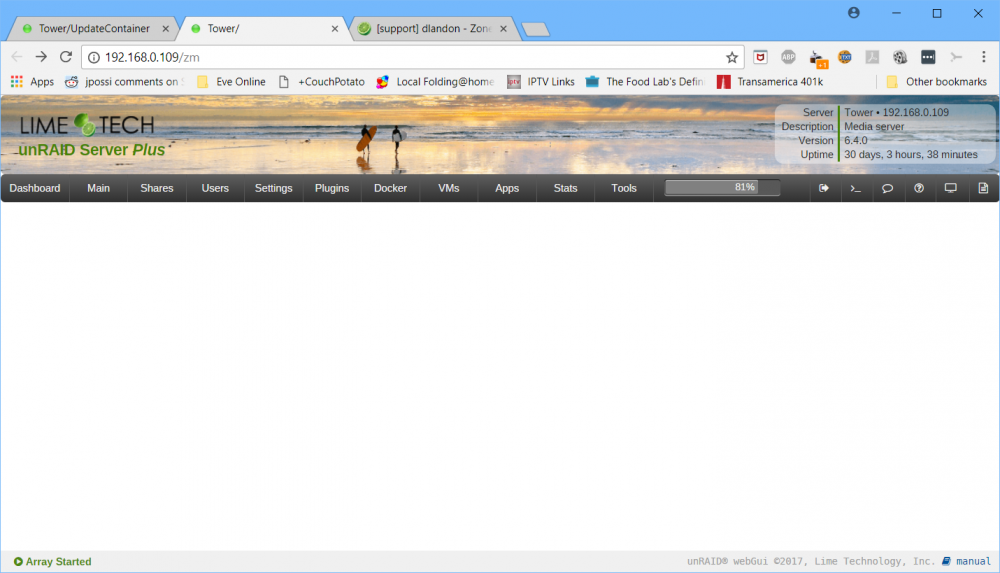Image resolution: width=1000 pixels, height=573 pixels.
Task: Open the Chrome profile avatar icon
Action: 853,13
